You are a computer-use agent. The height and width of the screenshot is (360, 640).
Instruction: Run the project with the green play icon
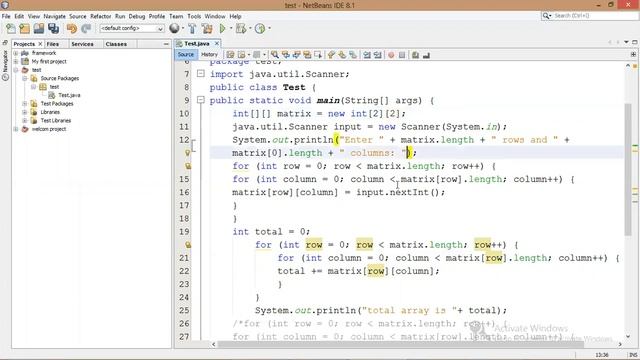(222, 28)
